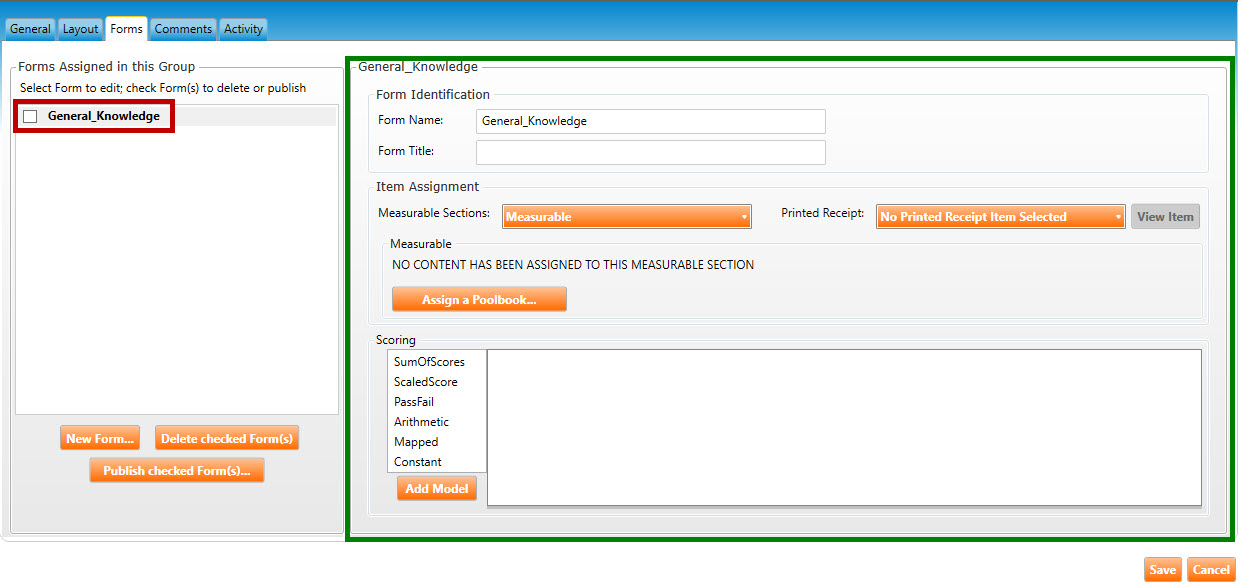The width and height of the screenshot is (1244, 587).
Task: Expand the Measurable Sections dropdown
Action: point(627,217)
